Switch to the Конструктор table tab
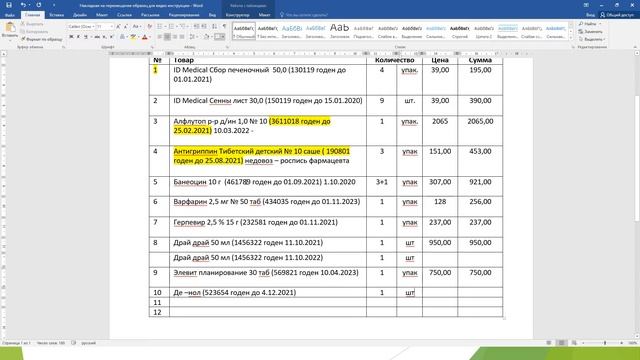 pyautogui.click(x=238, y=15)
